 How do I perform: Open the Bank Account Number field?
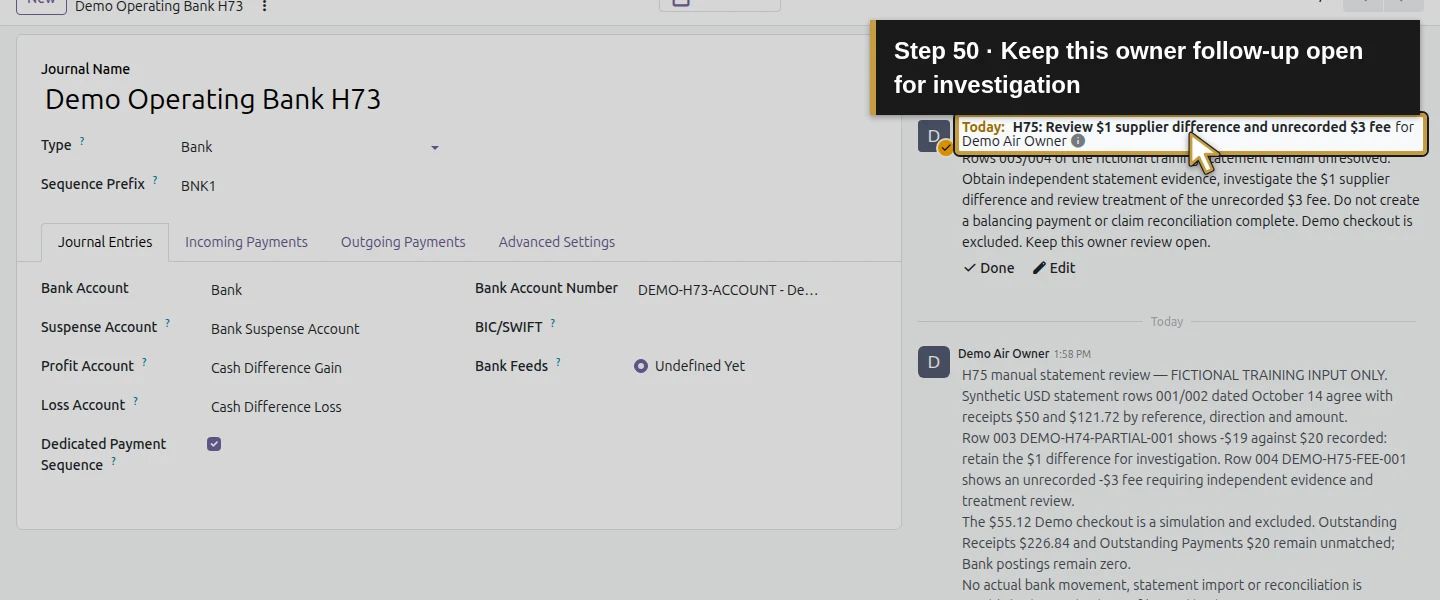tap(728, 290)
